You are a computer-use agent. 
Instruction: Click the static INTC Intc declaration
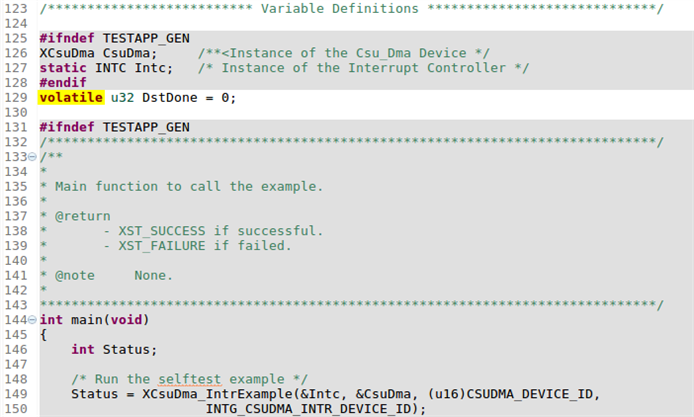pos(105,68)
